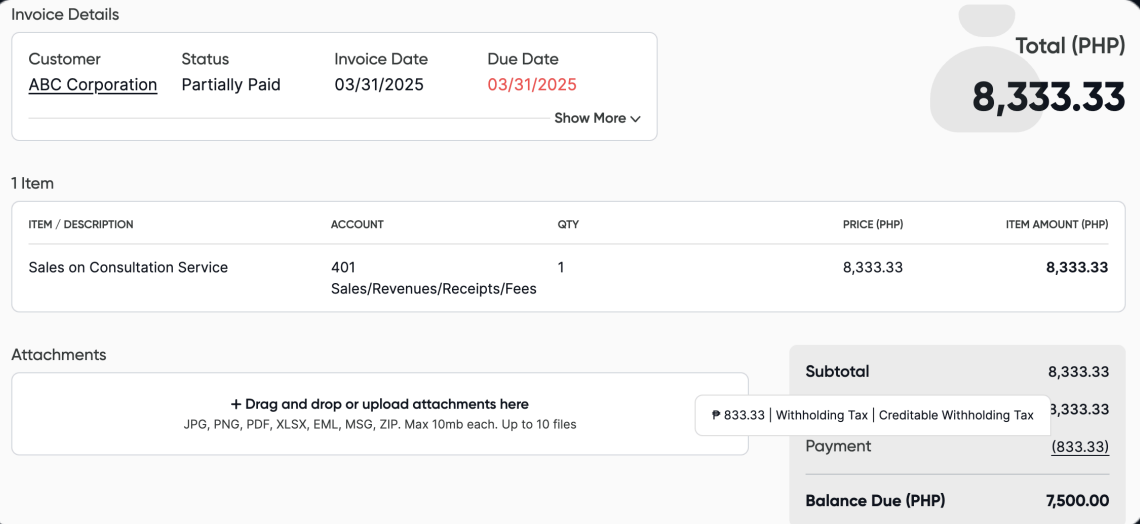1140x524 pixels.
Task: Click the large Total (PHP) amount
Action: (x=1049, y=97)
